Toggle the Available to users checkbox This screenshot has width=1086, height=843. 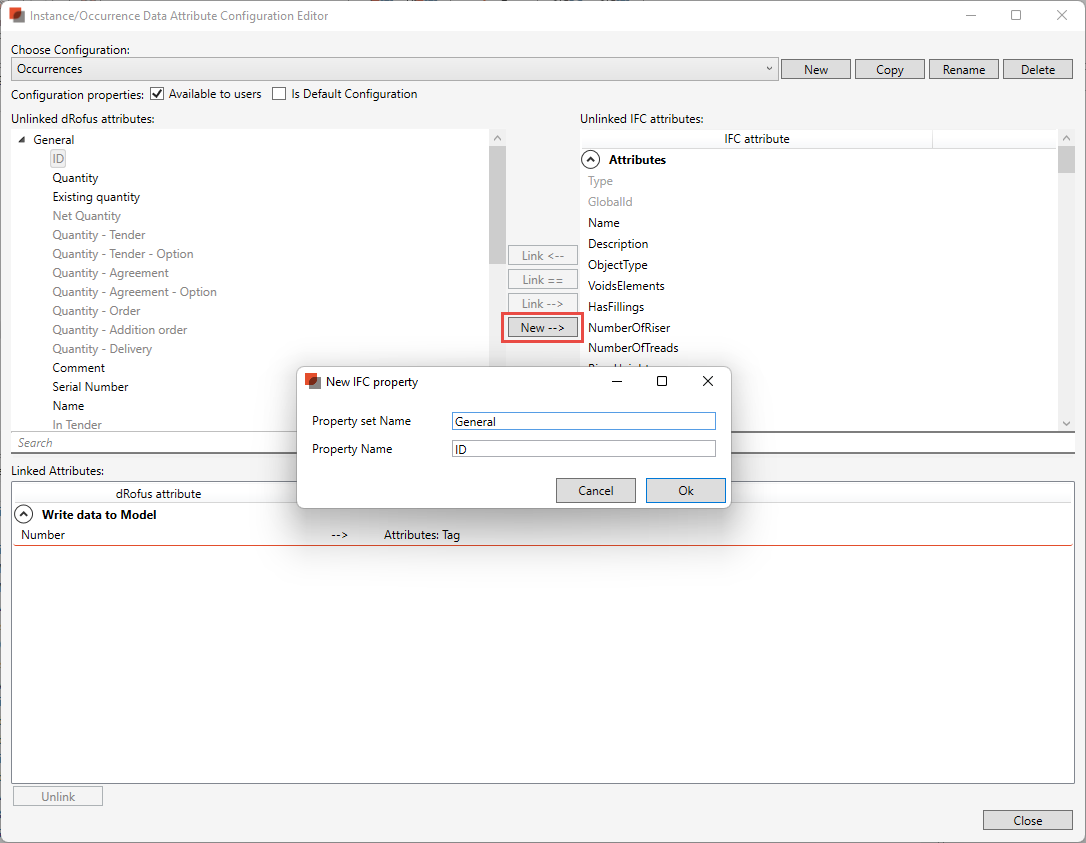(x=157, y=94)
